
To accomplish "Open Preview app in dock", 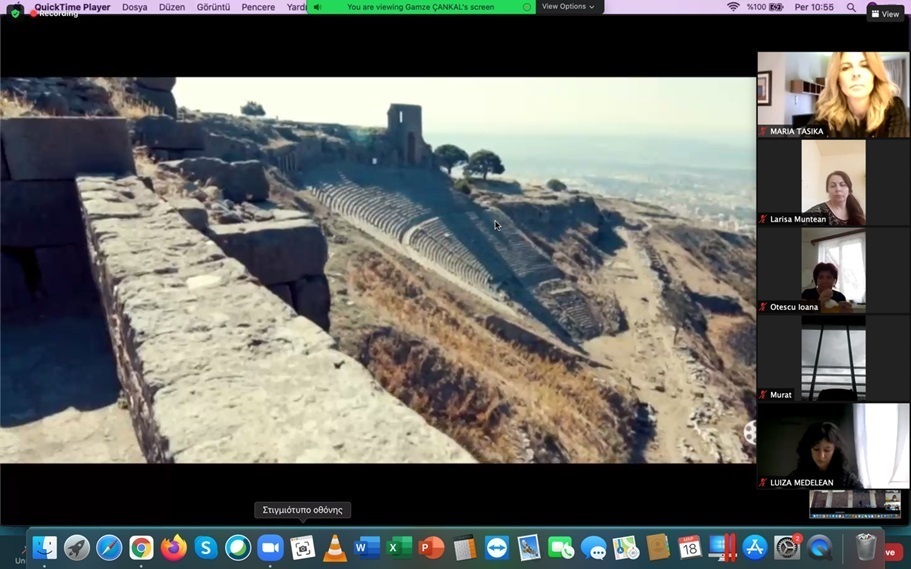I will pos(529,547).
